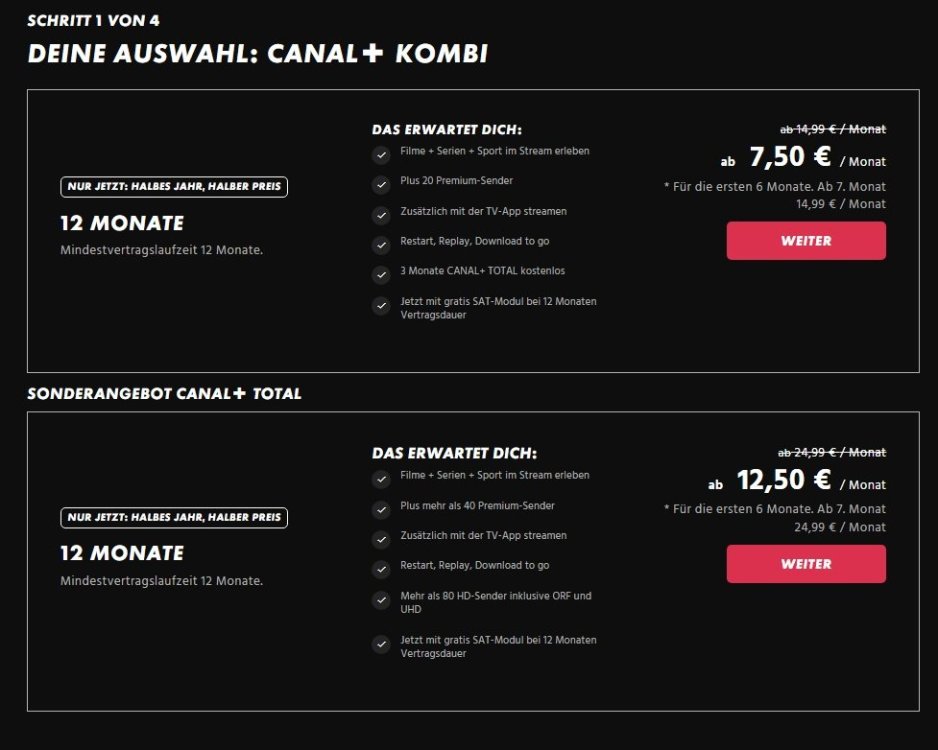
Task: Click first checkmark in CANAL+ Total feature list
Action: click(381, 480)
